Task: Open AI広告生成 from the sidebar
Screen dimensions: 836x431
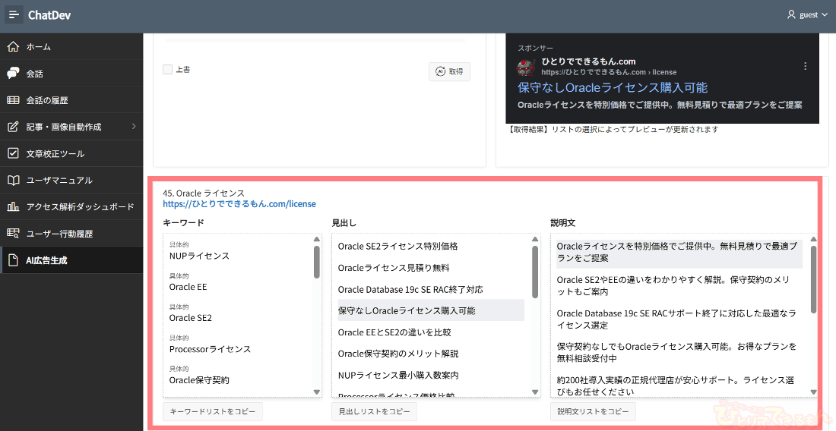Action: [54, 261]
